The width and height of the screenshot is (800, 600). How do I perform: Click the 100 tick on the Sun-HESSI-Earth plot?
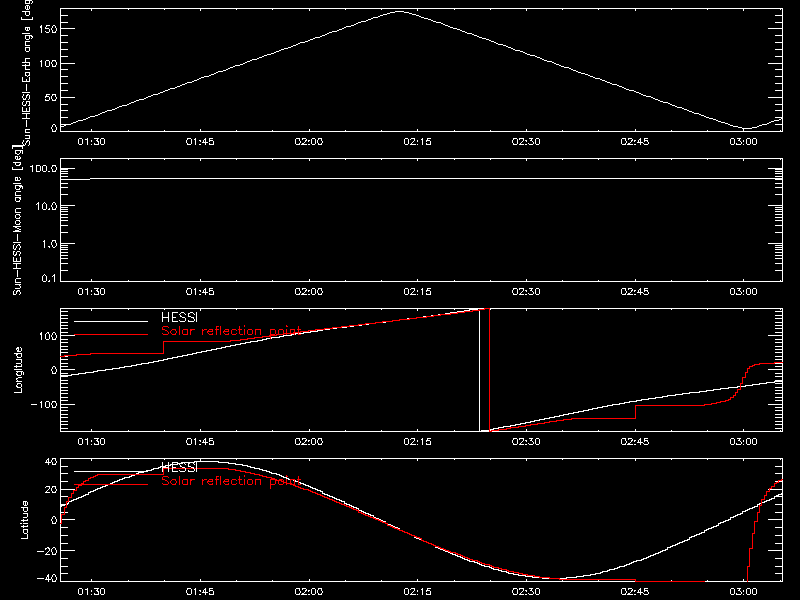47,63
